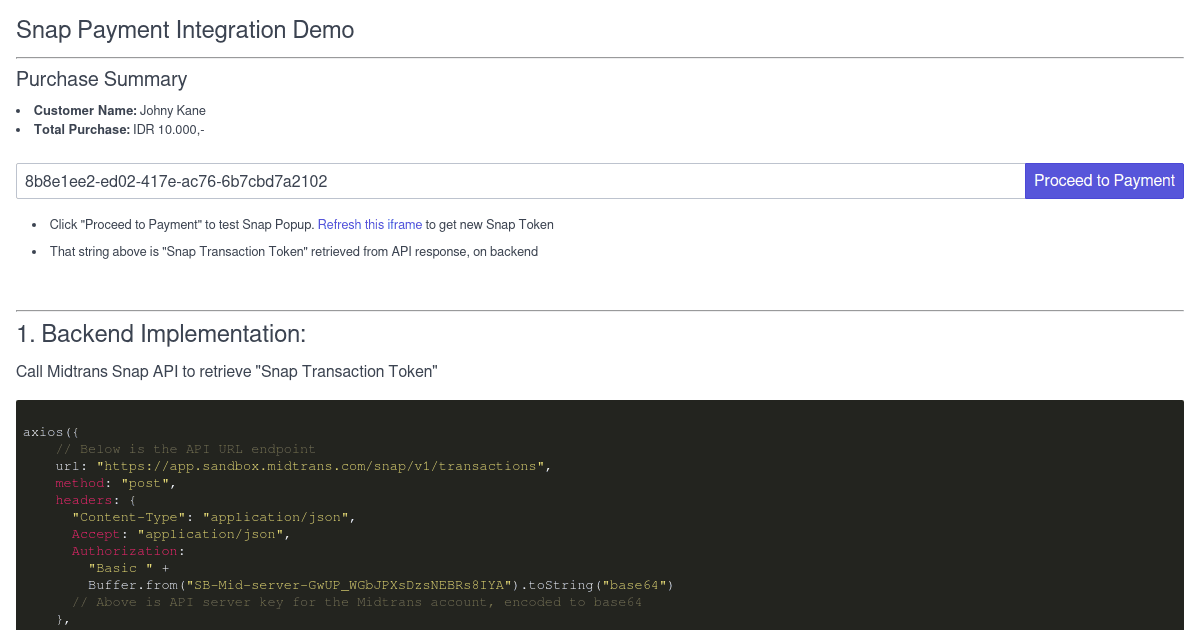This screenshot has height=630, width=1200.
Task: Open the "Refresh this iframe" link
Action: coord(369,224)
